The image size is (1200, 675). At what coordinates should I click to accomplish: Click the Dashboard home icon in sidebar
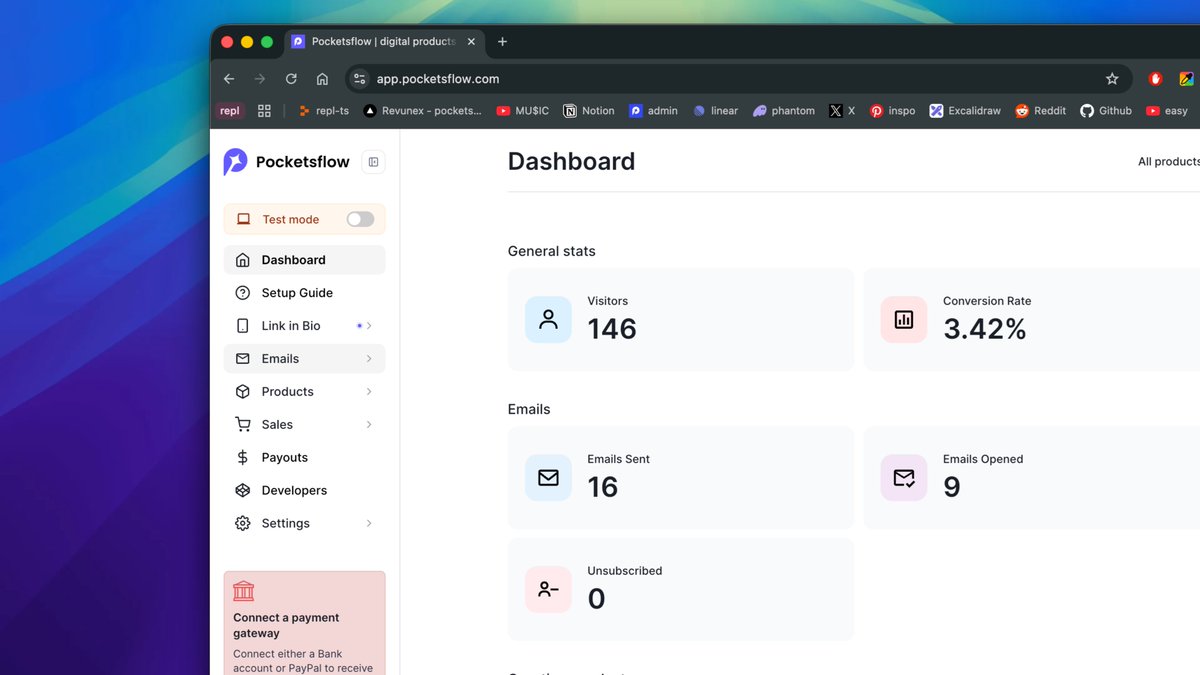pos(242,260)
